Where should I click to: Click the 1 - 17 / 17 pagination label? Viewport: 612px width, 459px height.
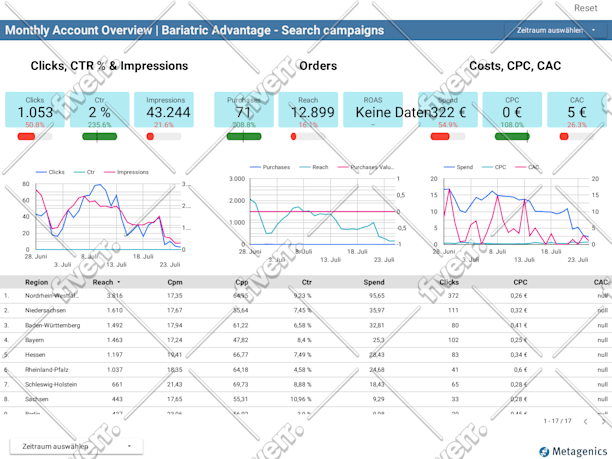pos(557,421)
